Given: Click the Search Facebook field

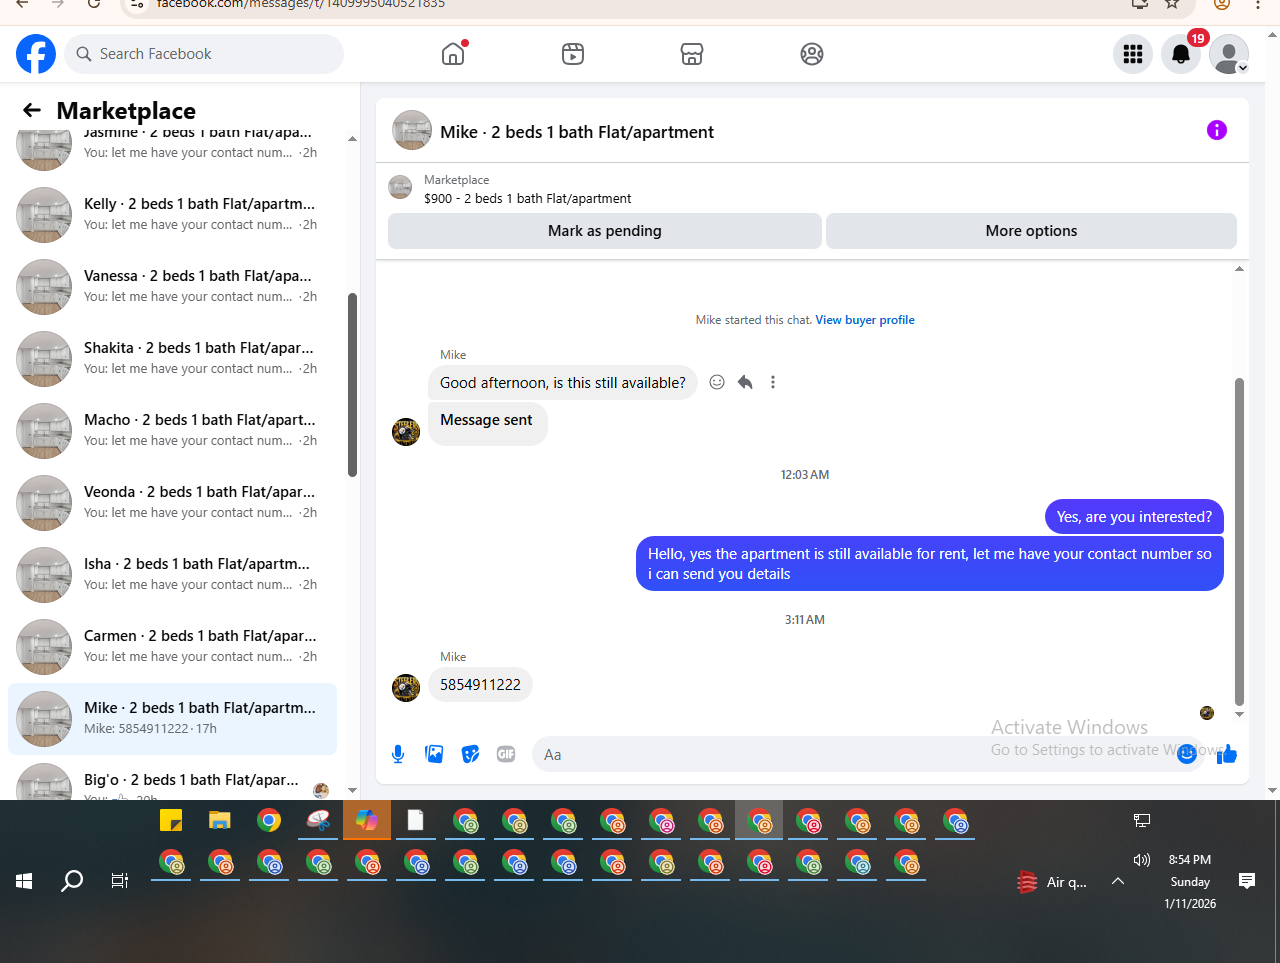Looking at the screenshot, I should (204, 54).
